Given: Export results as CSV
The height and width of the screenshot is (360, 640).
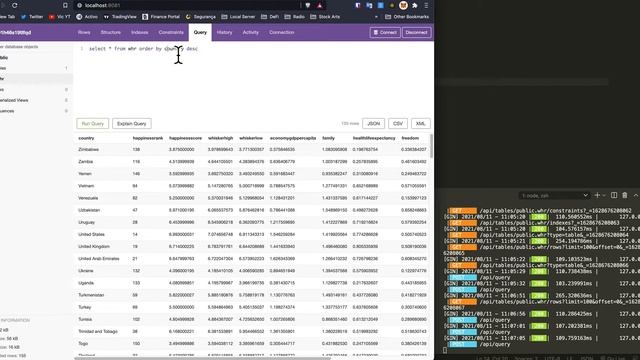Looking at the screenshot, I should pyautogui.click(x=398, y=124).
